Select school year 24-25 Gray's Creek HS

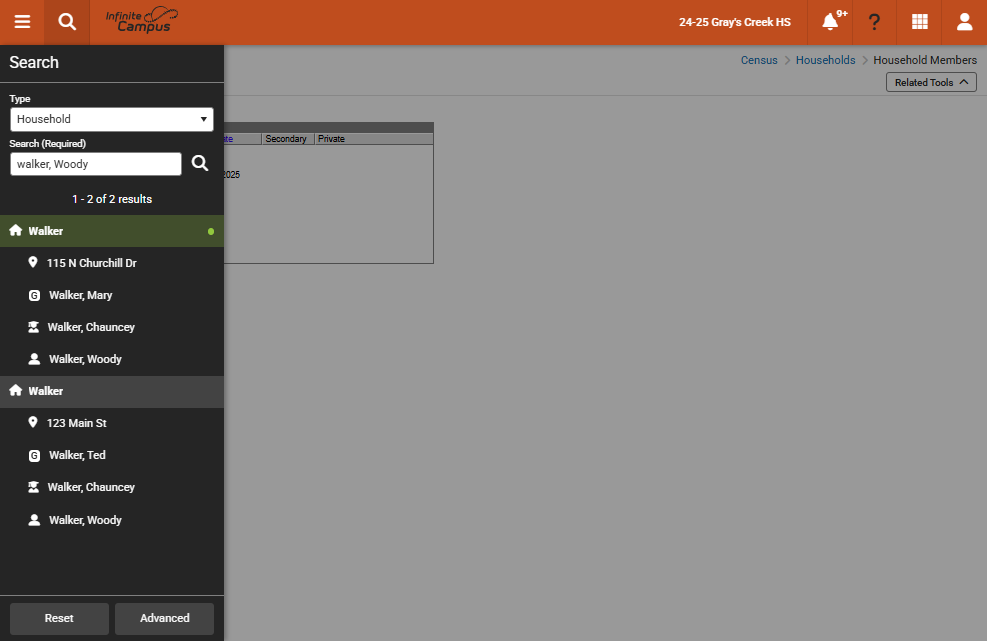click(735, 22)
